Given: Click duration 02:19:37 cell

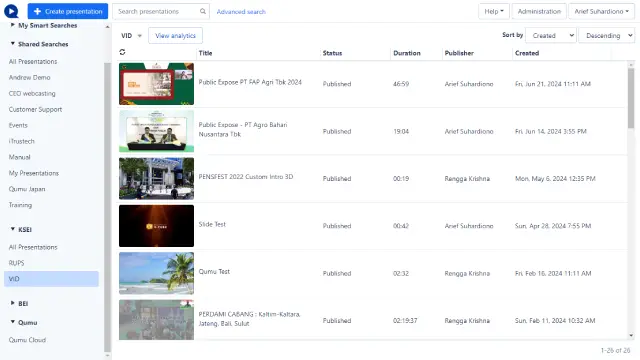Looking at the screenshot, I should tap(405, 321).
